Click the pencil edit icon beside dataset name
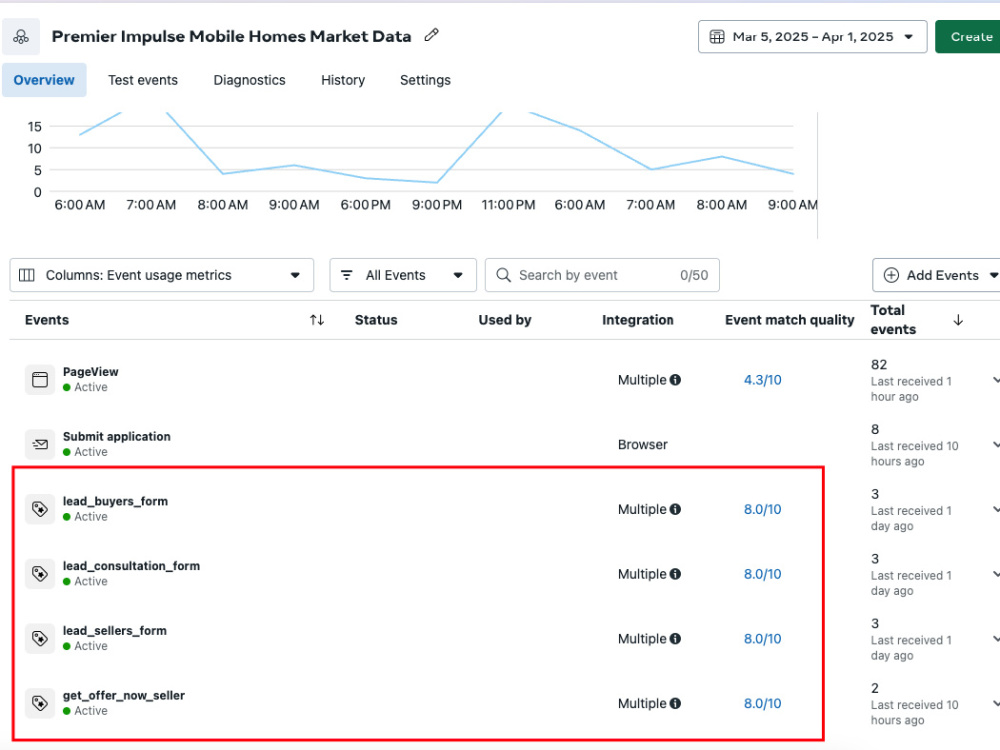This screenshot has width=1000, height=750. coord(432,35)
